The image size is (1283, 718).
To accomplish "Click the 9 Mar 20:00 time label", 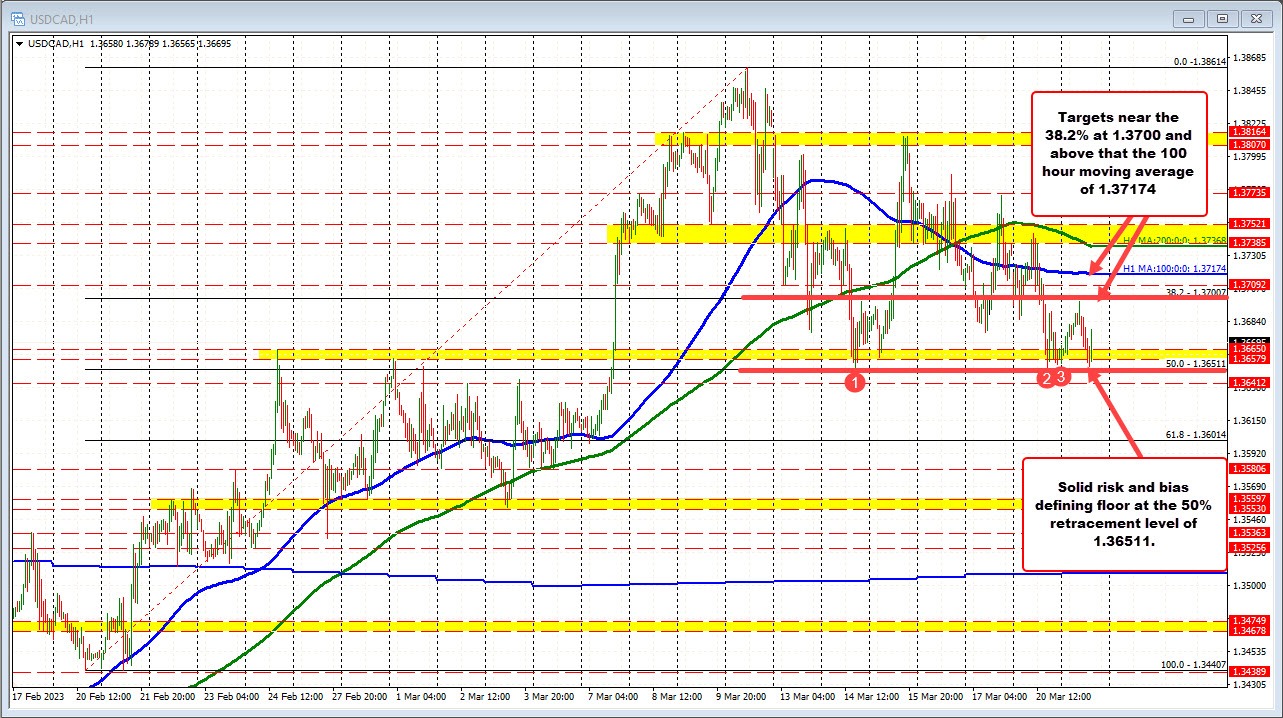I will tap(740, 695).
